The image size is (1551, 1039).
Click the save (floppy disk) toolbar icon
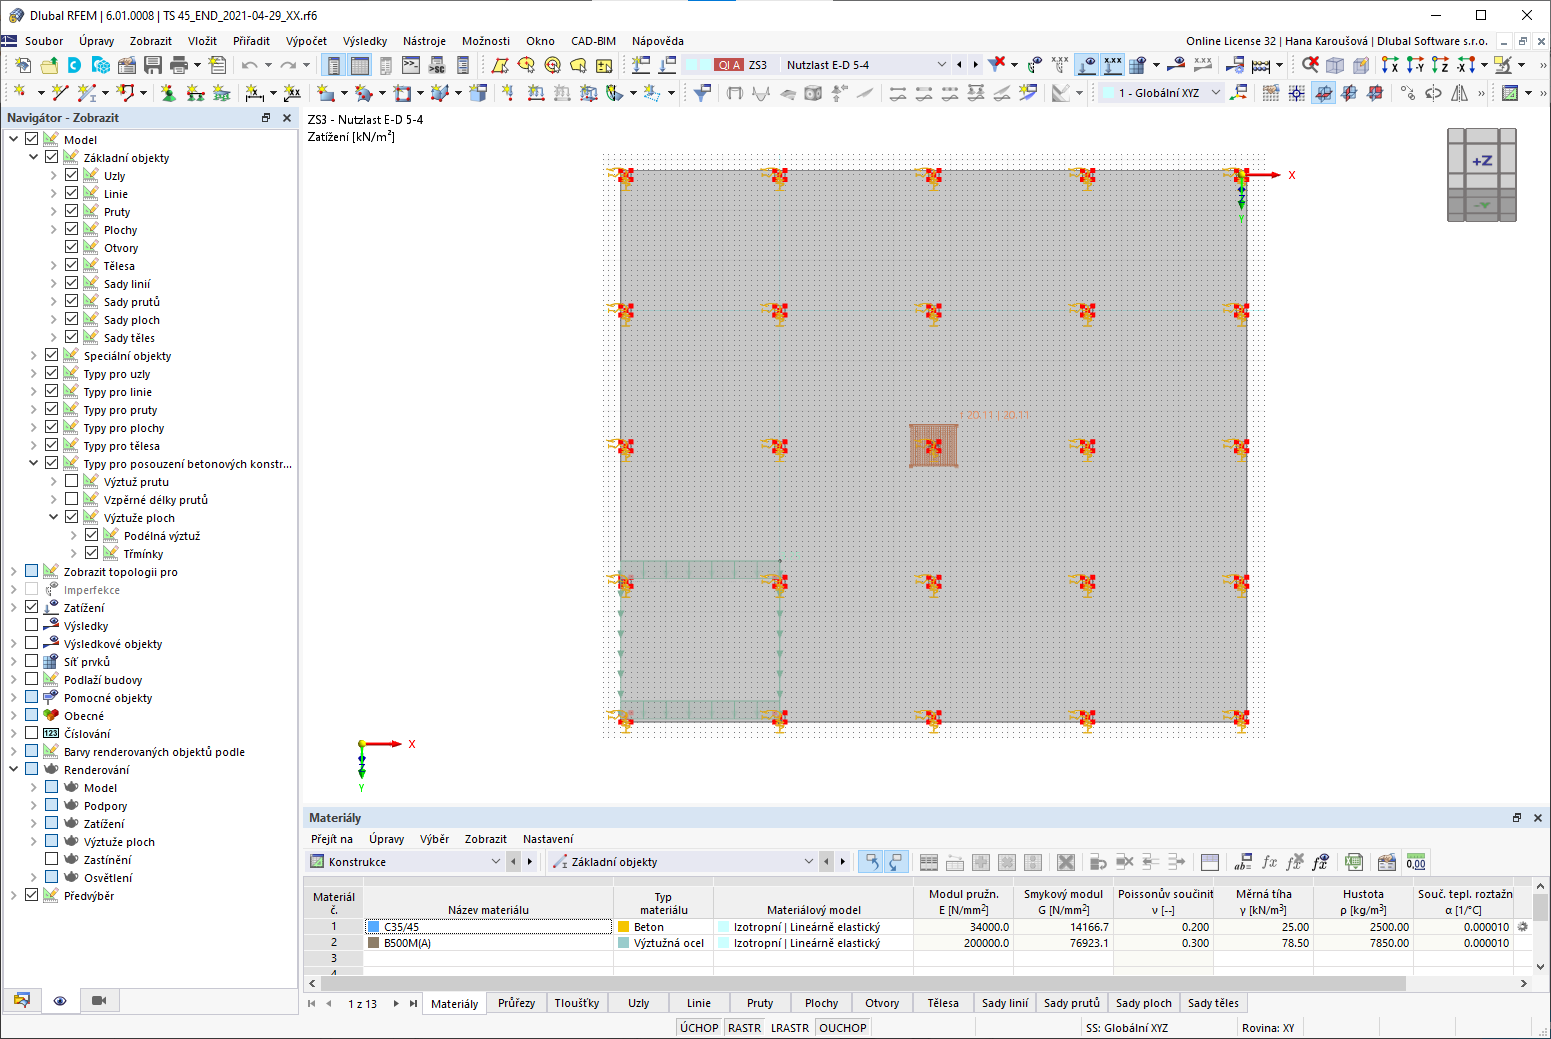[153, 65]
